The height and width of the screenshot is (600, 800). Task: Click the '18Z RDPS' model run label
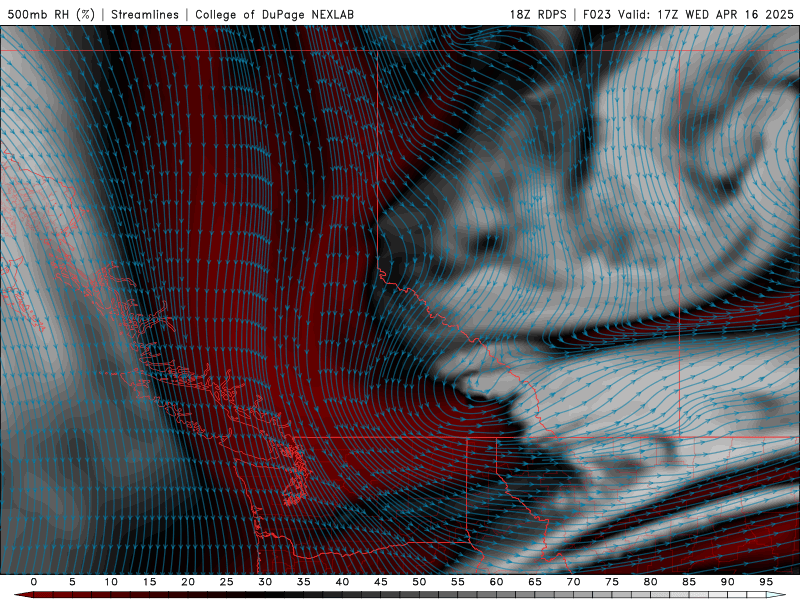tap(538, 14)
